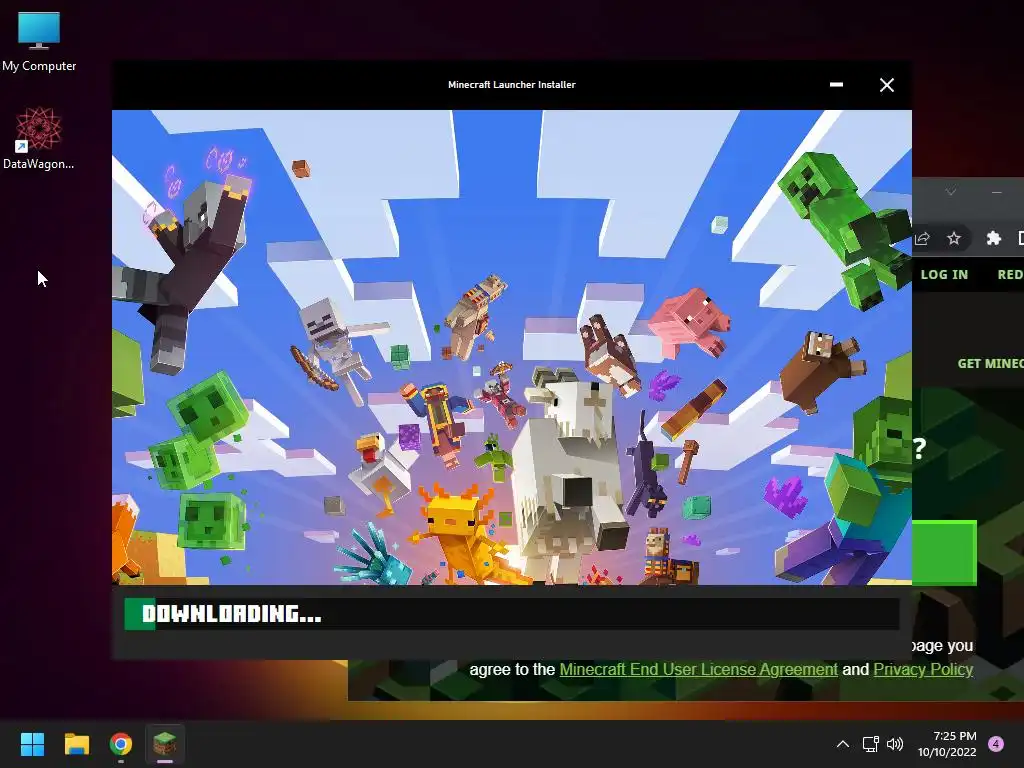Click the Downloading progress bar
The height and width of the screenshot is (768, 1024).
pyautogui.click(x=511, y=614)
